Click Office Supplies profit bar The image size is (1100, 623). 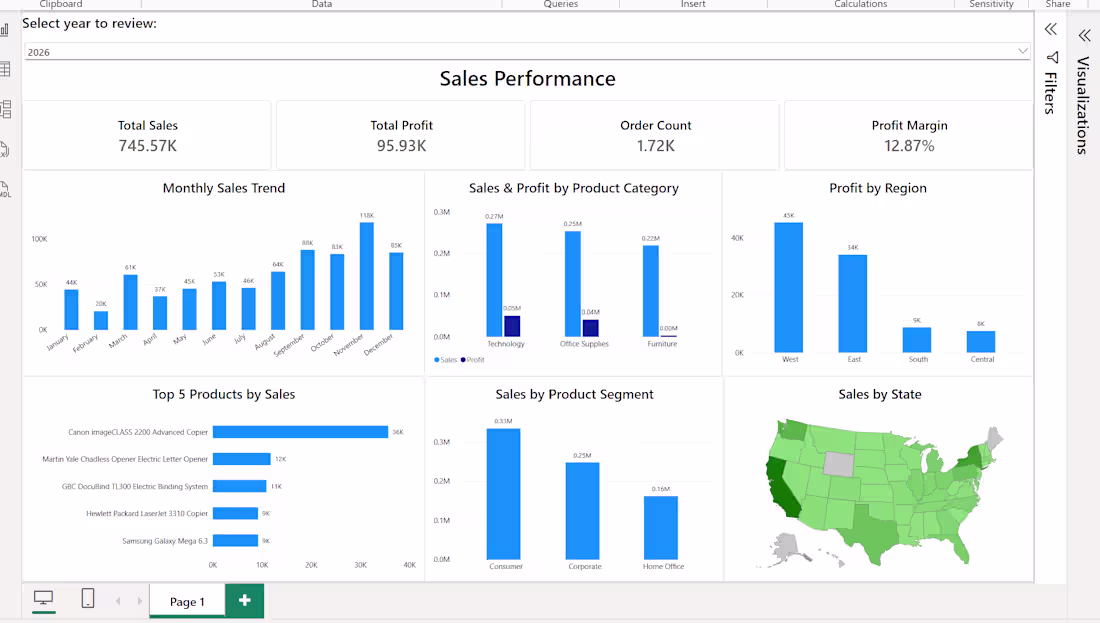click(x=591, y=328)
